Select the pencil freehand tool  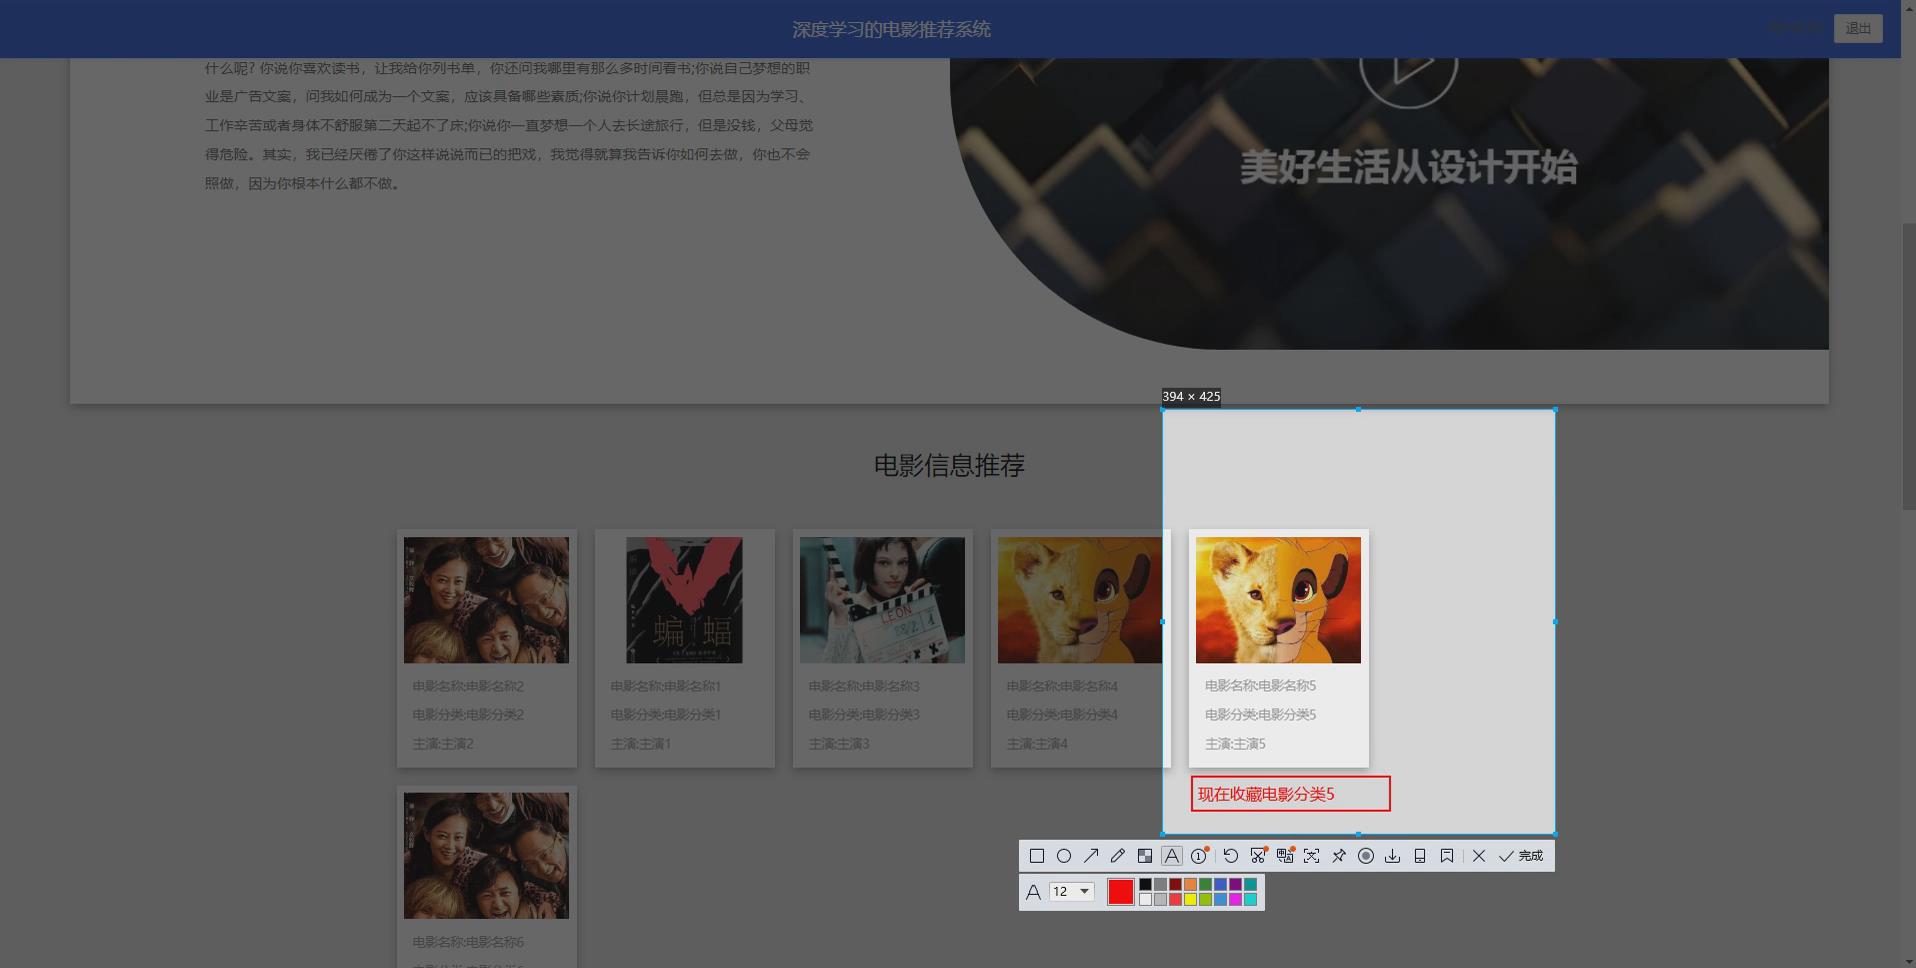coord(1118,856)
